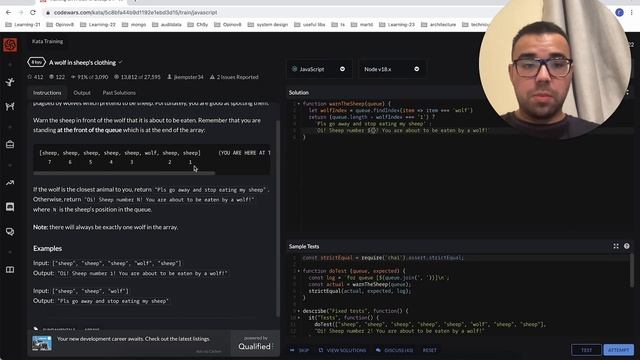Click the Codewars logo in sidebar
This screenshot has height=360, width=640.
point(10,44)
